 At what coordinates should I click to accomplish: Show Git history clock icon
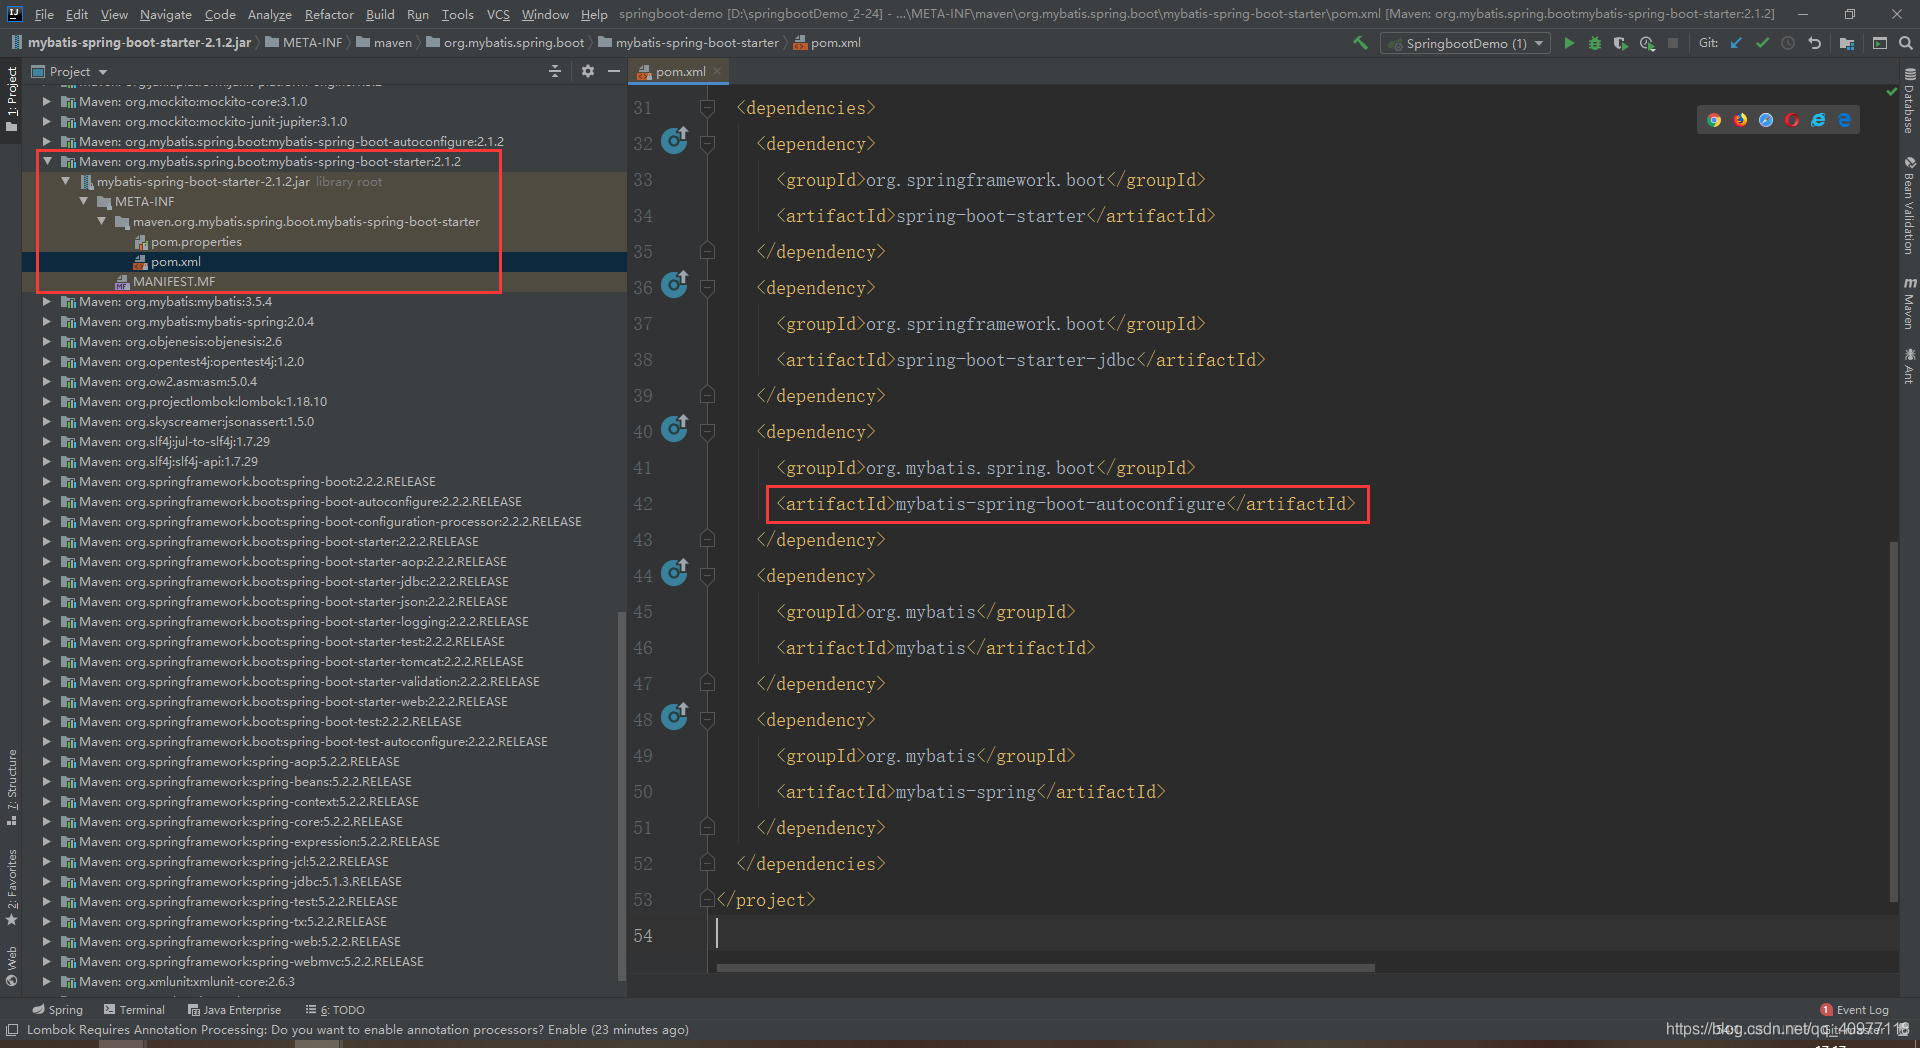pos(1788,43)
